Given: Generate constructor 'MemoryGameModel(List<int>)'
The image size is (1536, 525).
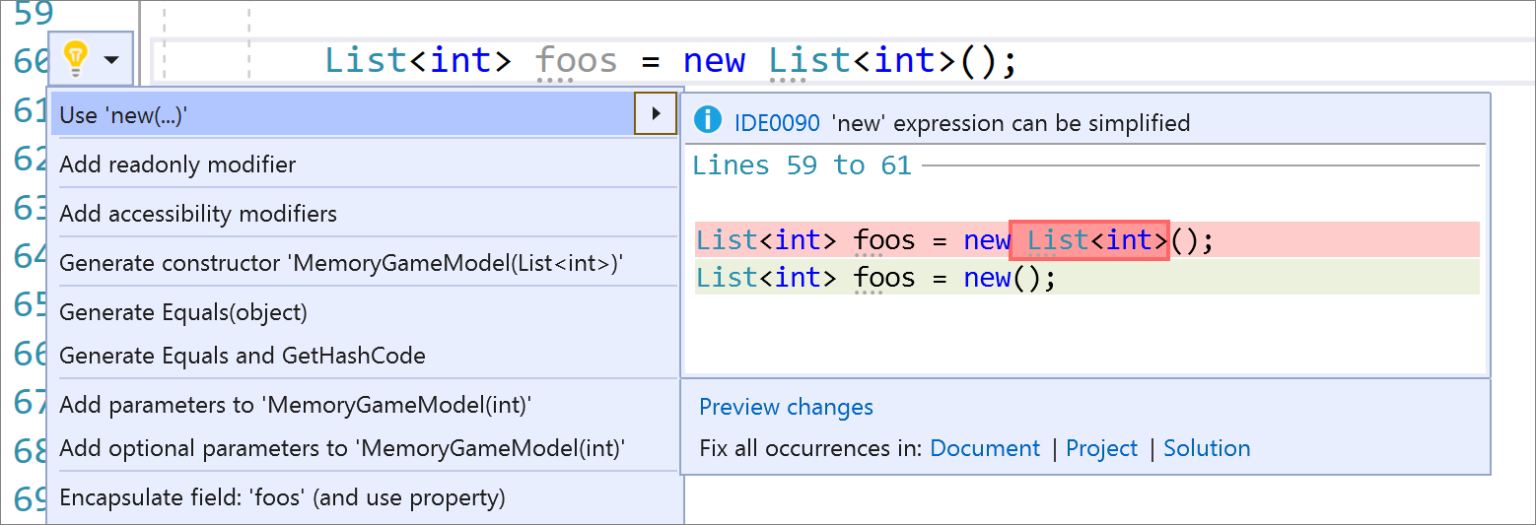Looking at the screenshot, I should (341, 263).
